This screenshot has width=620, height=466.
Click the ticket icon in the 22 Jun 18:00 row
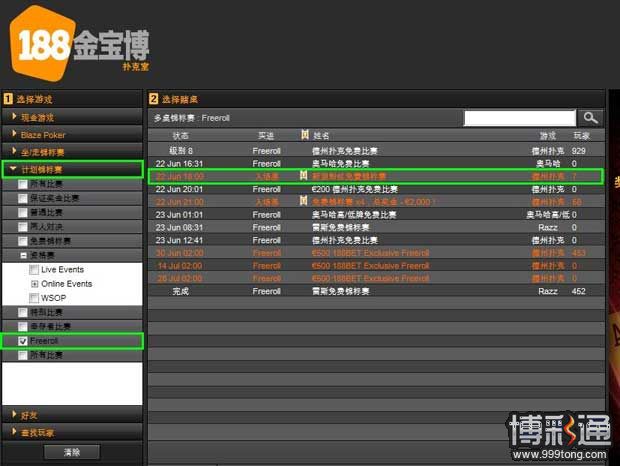(303, 175)
